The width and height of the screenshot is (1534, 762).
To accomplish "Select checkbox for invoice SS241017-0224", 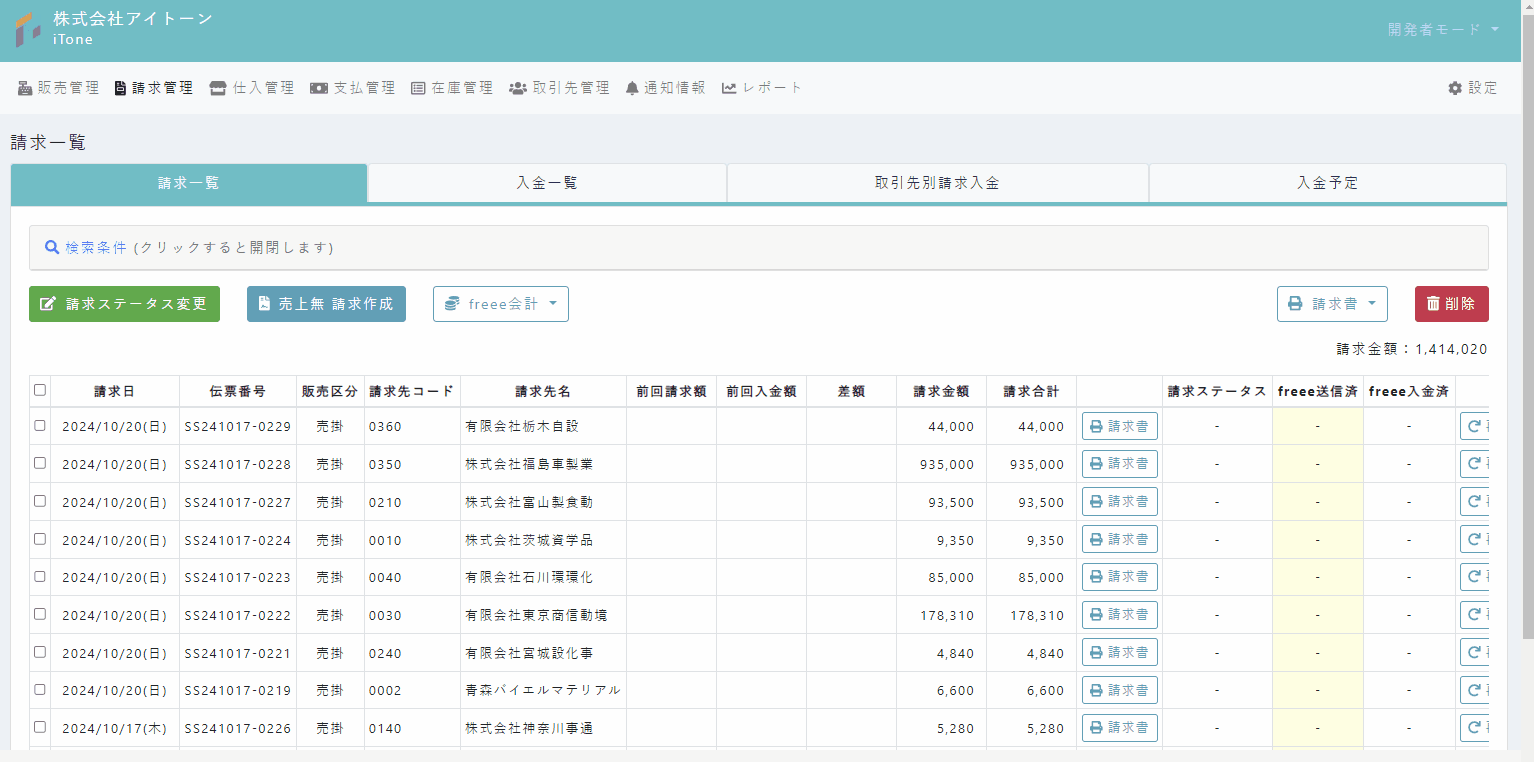I will (x=40, y=539).
